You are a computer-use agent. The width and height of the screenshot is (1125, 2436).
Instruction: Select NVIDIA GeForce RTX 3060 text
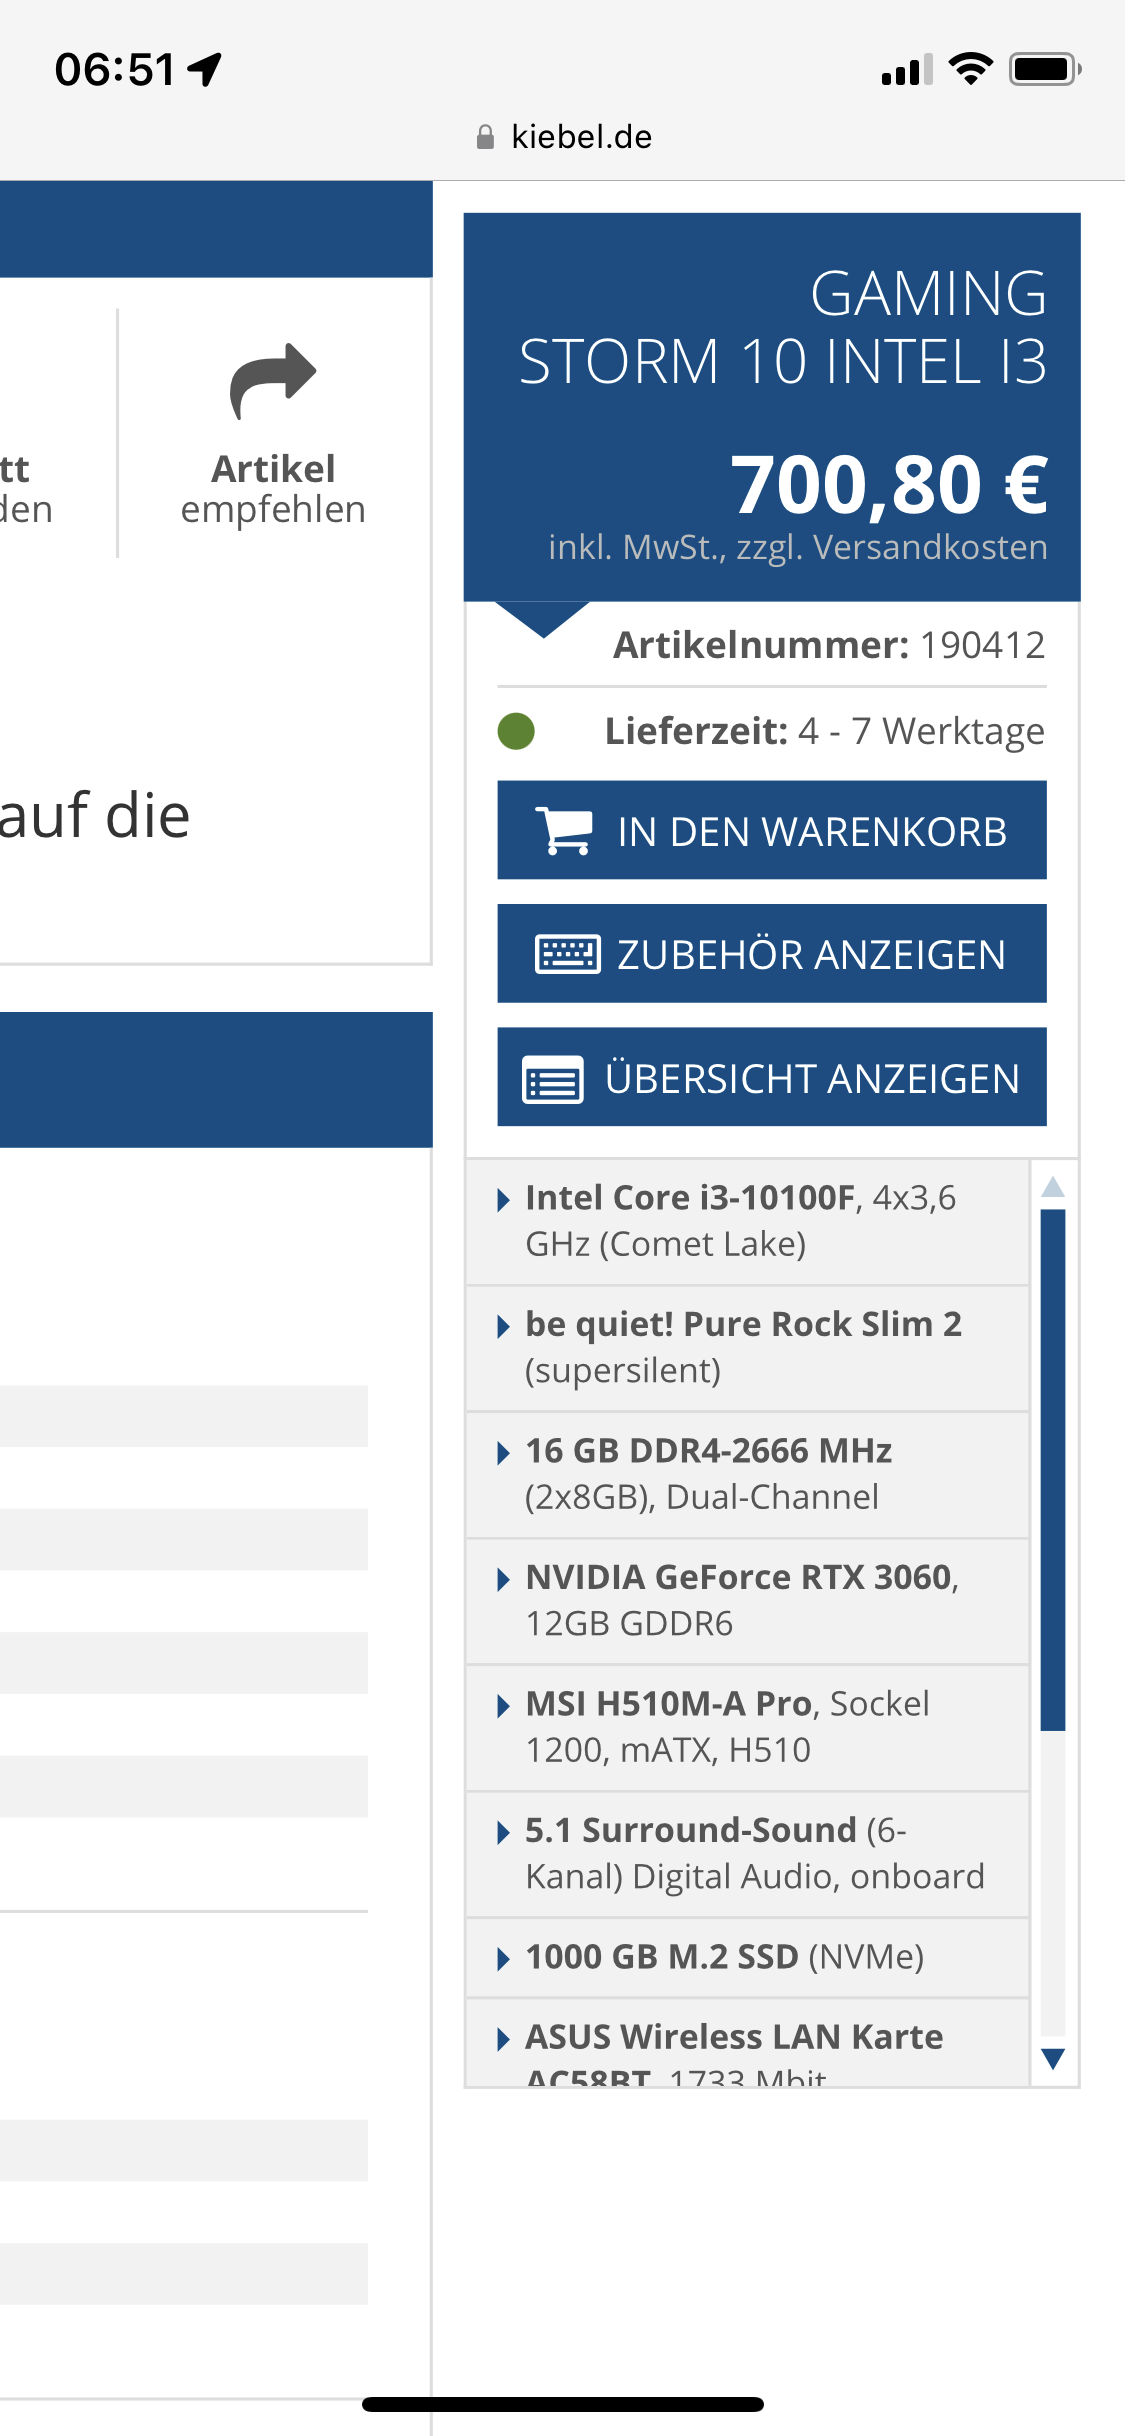tap(738, 1577)
